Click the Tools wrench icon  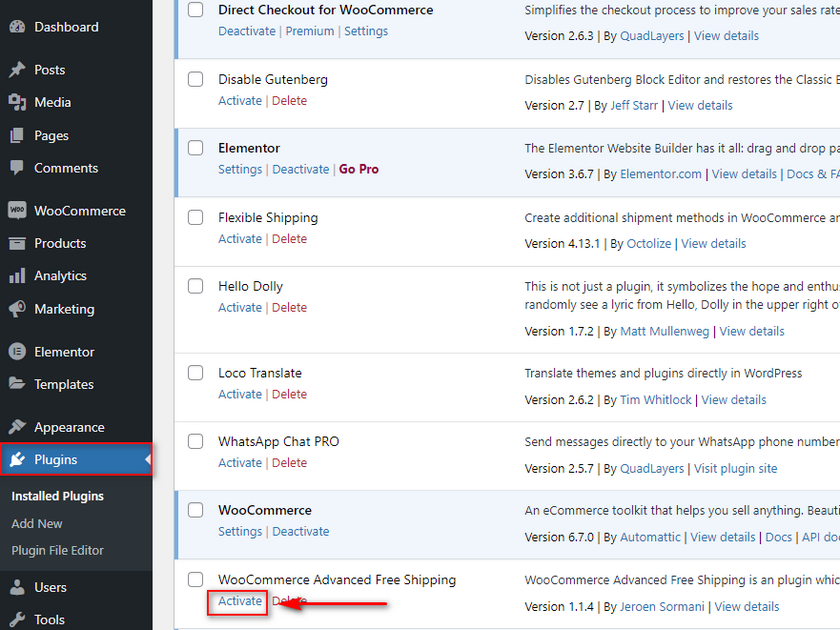[x=17, y=620]
